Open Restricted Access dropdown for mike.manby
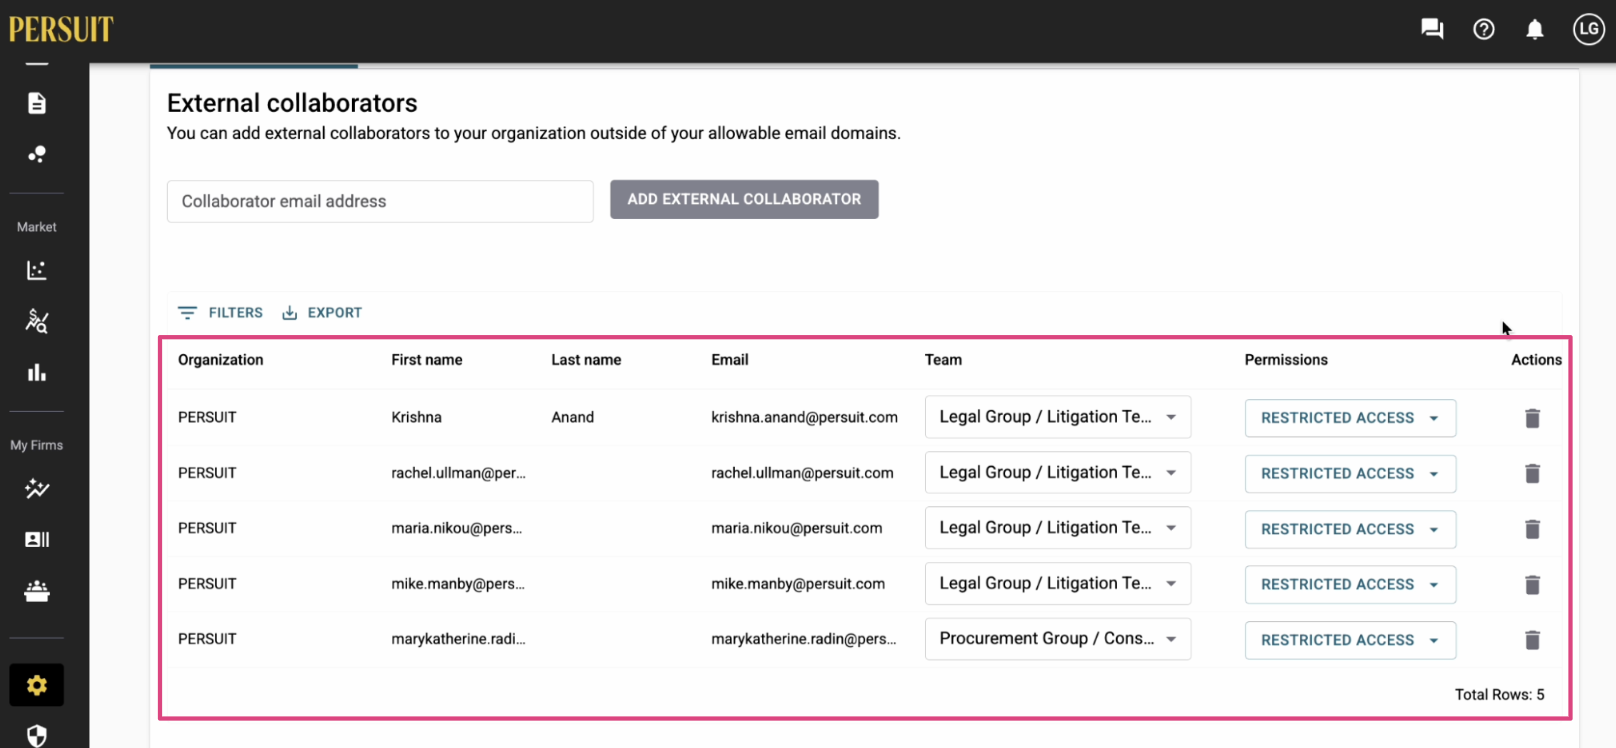Viewport: 1616px width, 748px height. coord(1350,584)
